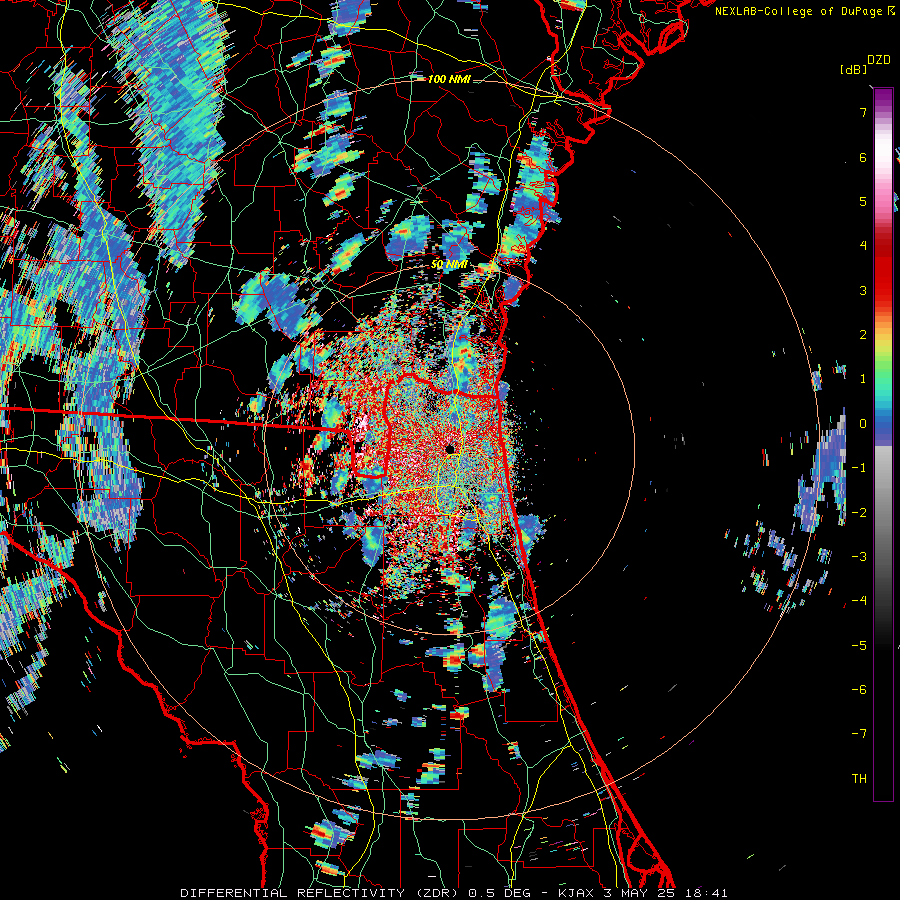
Task: Click the 50 NMI range ring label
Action: point(449,265)
